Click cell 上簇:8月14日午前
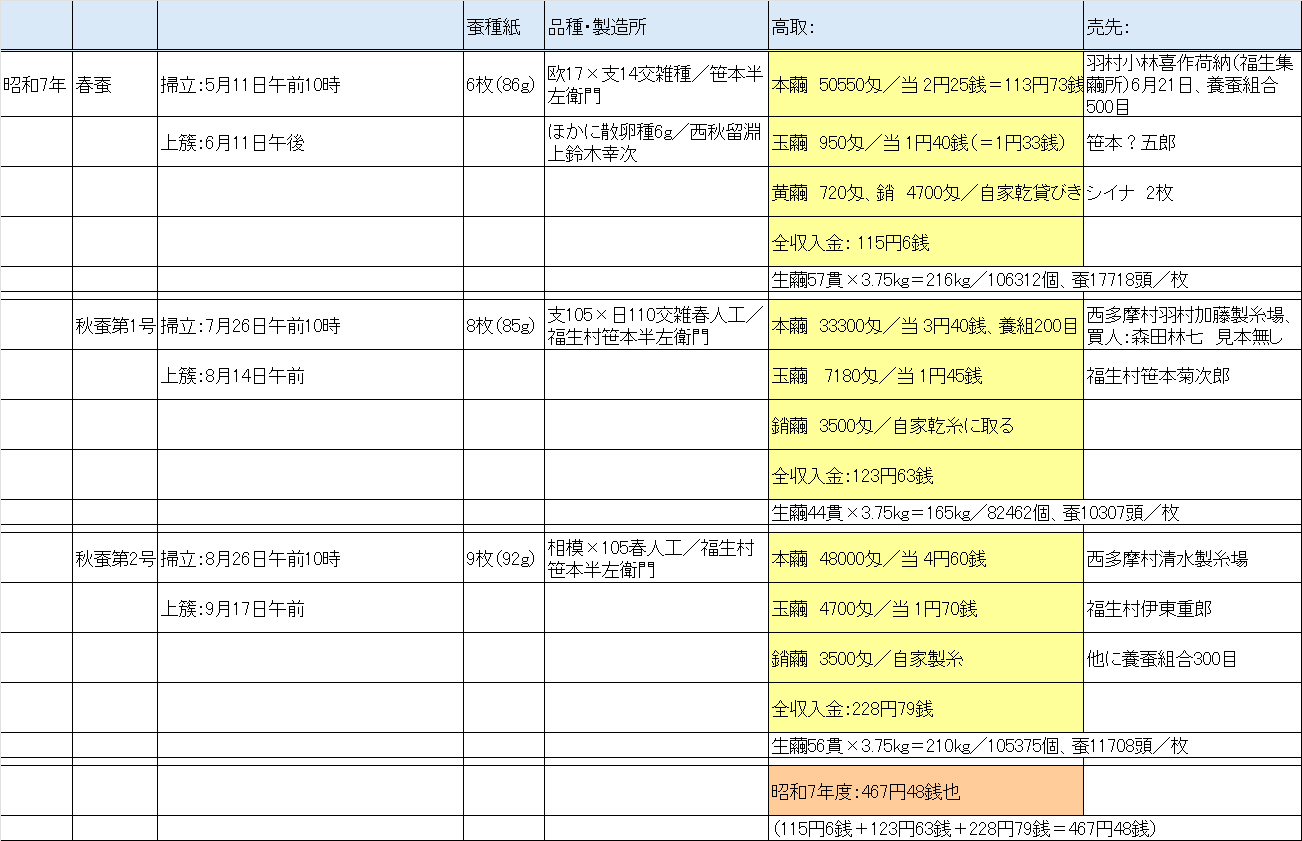Image resolution: width=1302 pixels, height=841 pixels. click(x=310, y=375)
